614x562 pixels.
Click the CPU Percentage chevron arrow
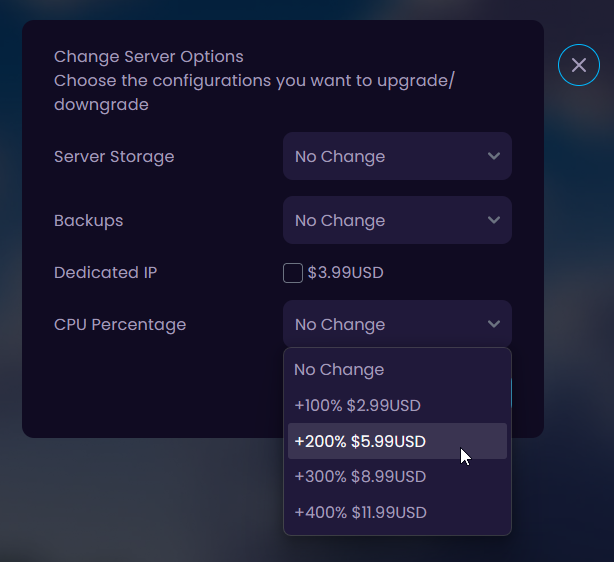coord(494,324)
